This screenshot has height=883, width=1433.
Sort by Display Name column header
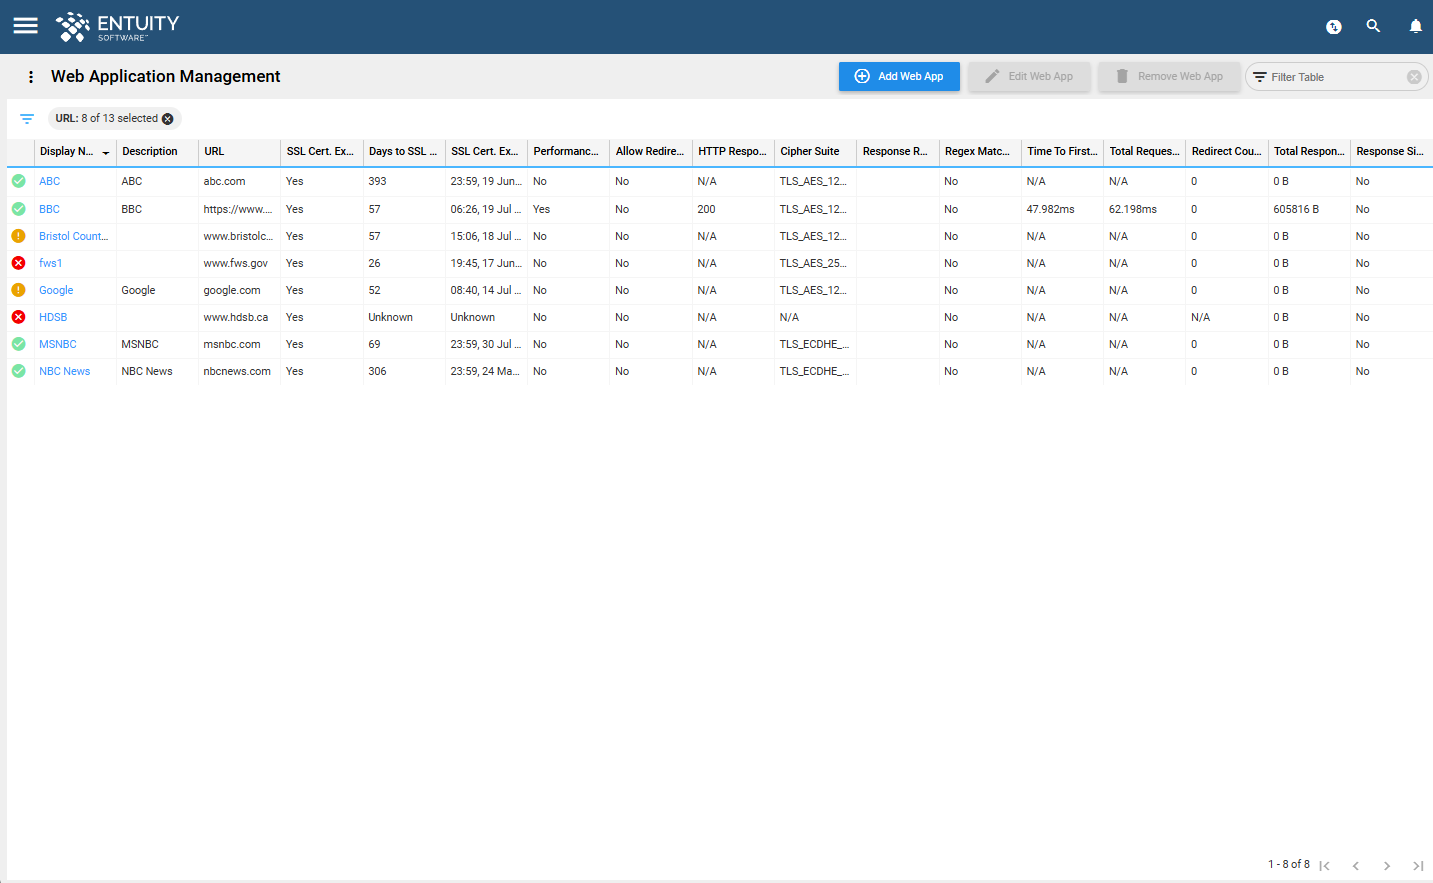pos(74,152)
